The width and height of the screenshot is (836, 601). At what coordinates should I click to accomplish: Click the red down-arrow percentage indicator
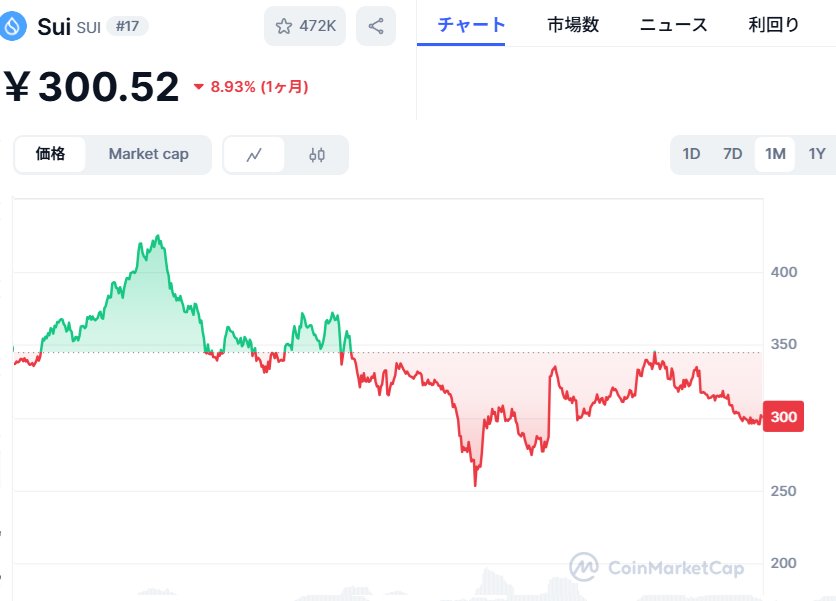click(198, 87)
